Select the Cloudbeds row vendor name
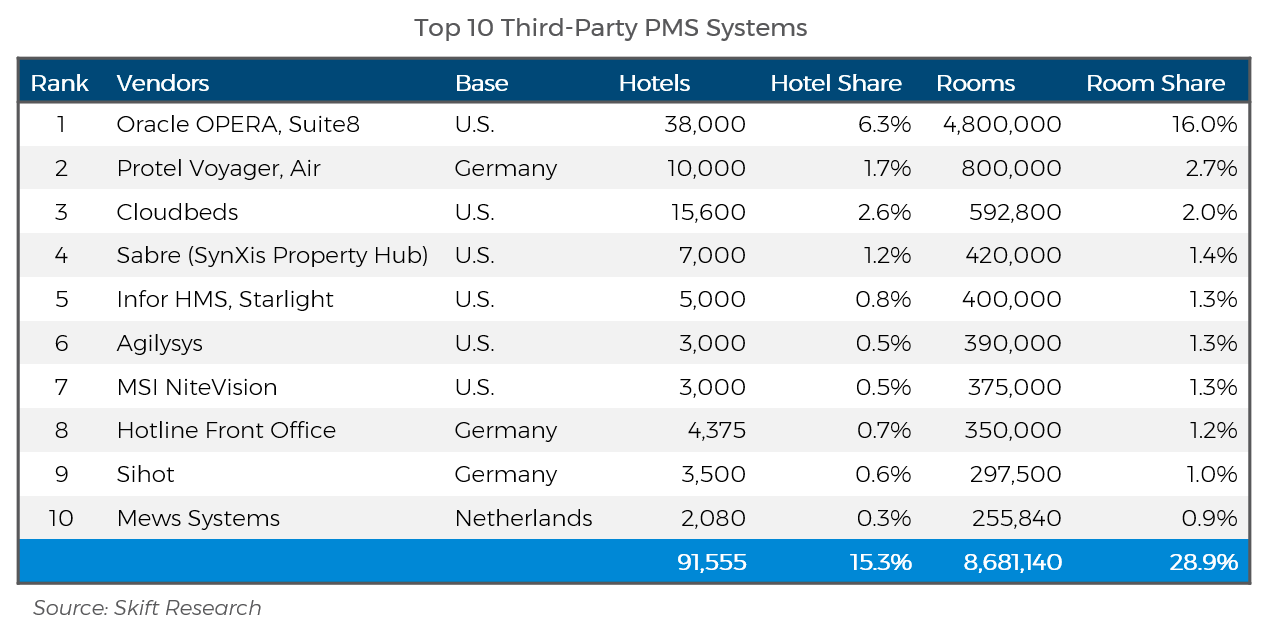 [177, 212]
